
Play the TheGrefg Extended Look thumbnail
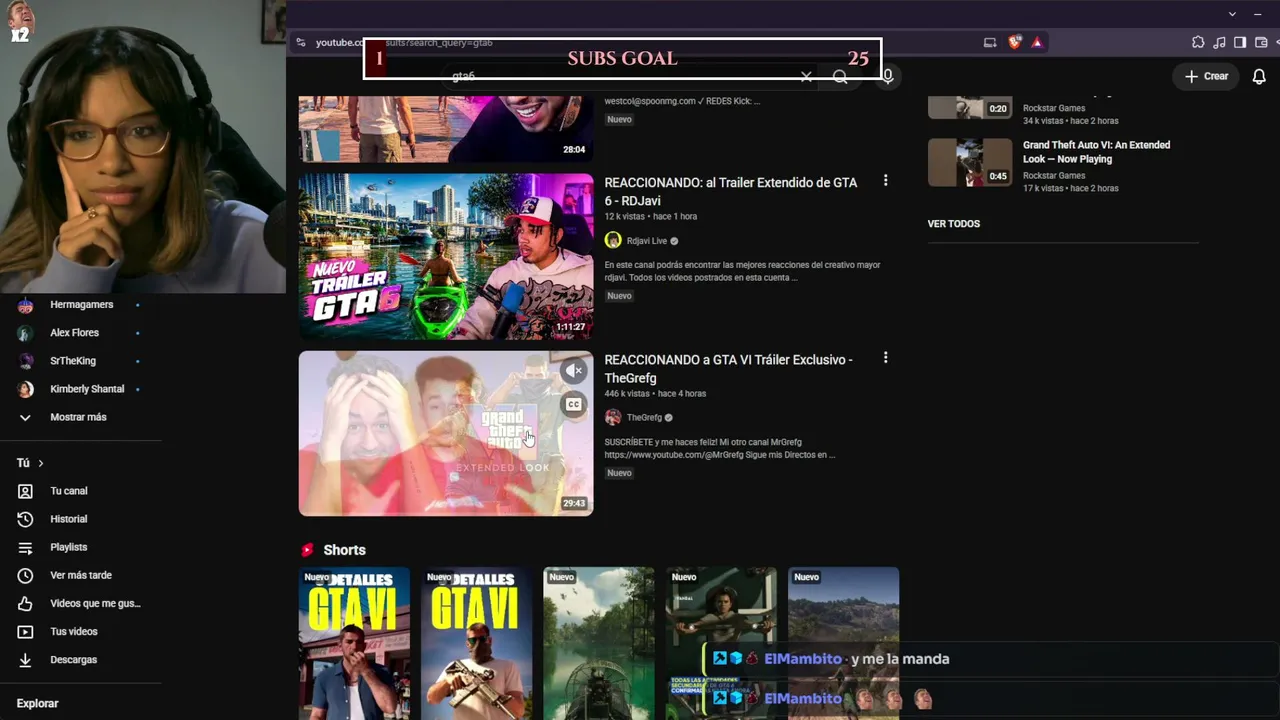pos(446,433)
